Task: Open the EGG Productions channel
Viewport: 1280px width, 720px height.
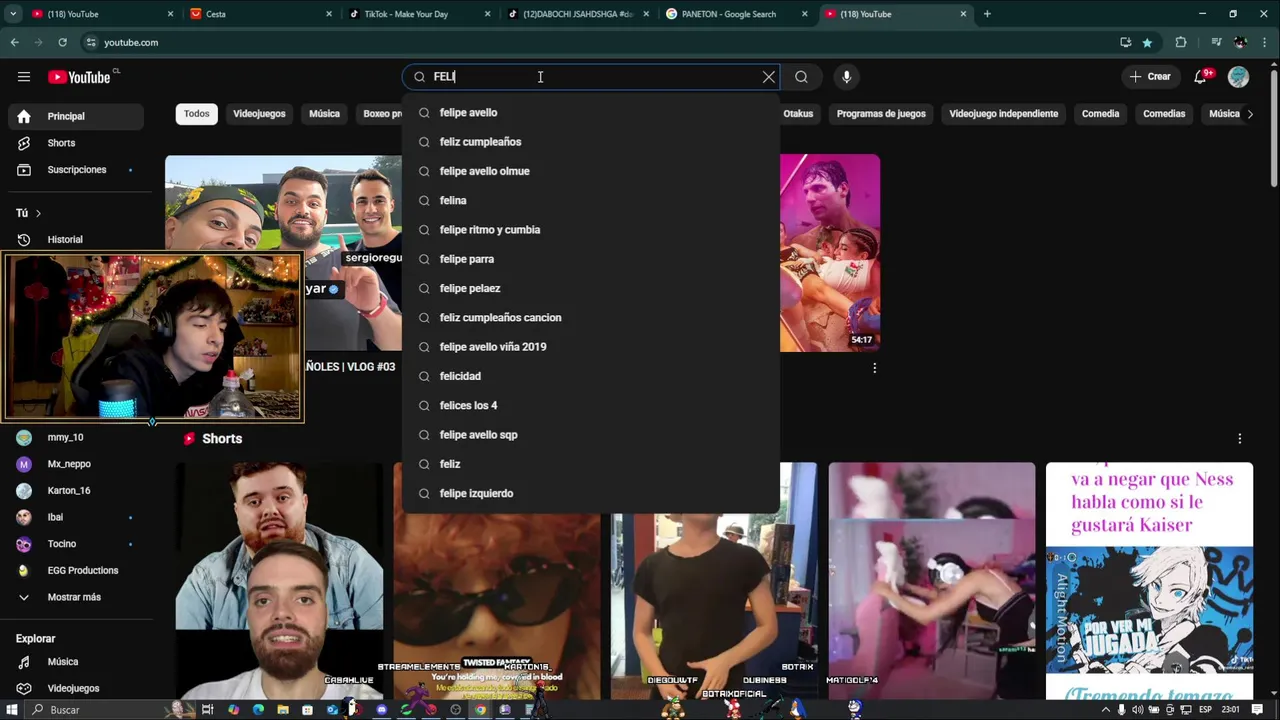Action: pos(76,571)
